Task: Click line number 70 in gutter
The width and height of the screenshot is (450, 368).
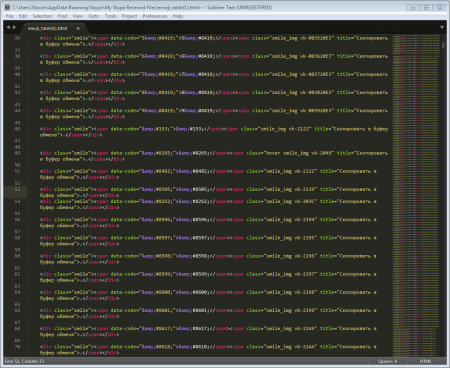Action: coord(17,346)
